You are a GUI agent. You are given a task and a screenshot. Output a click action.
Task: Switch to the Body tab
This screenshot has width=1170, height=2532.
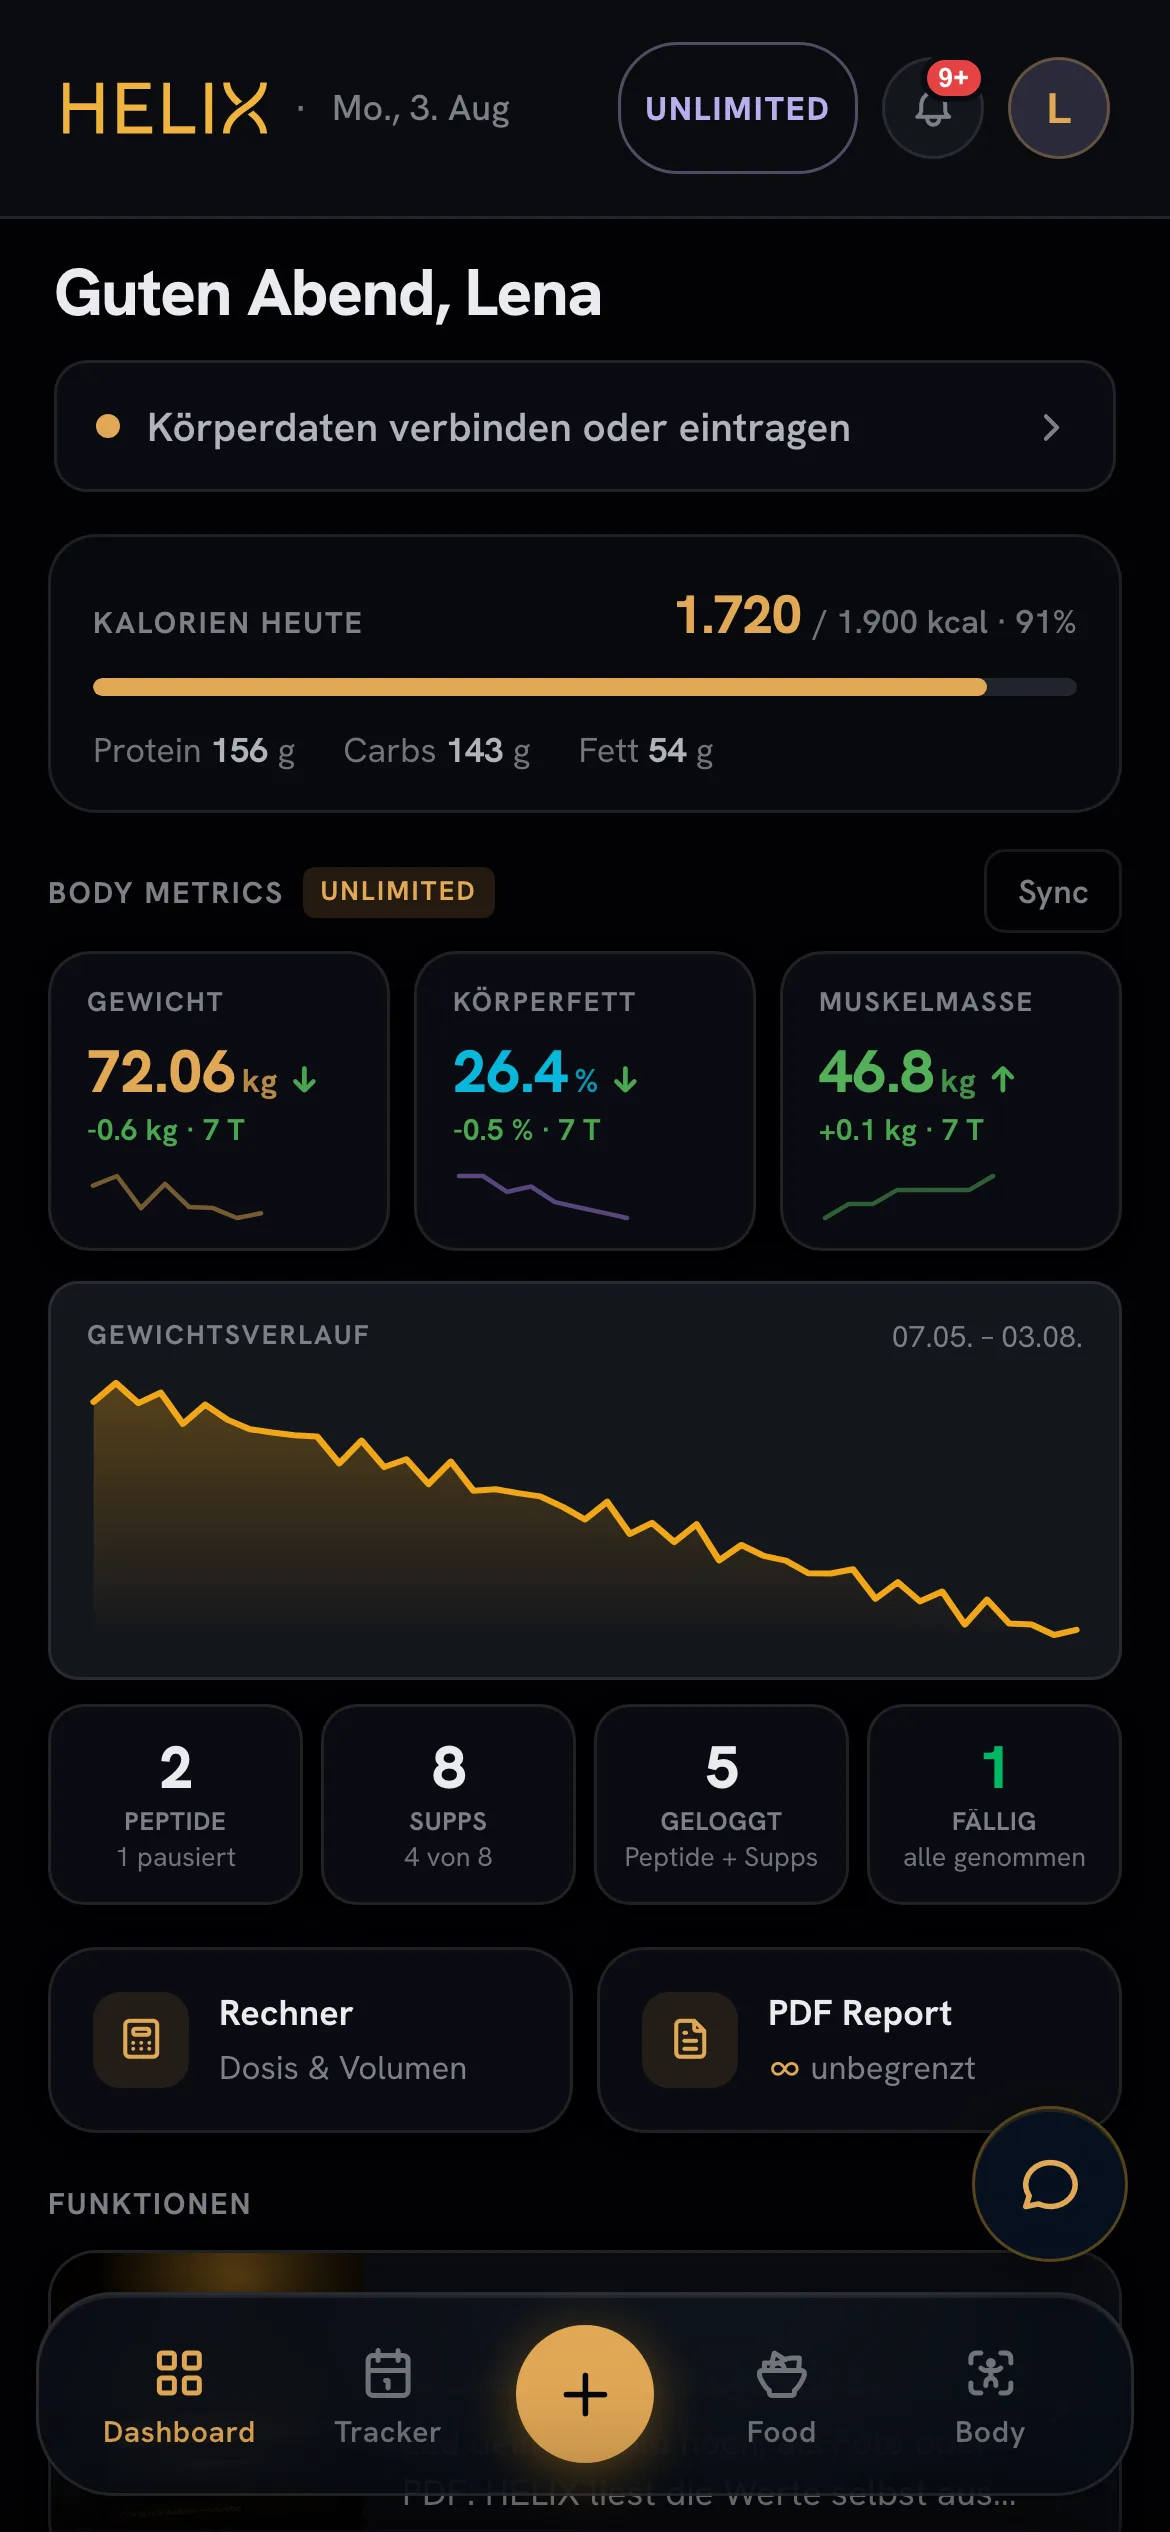click(990, 2396)
